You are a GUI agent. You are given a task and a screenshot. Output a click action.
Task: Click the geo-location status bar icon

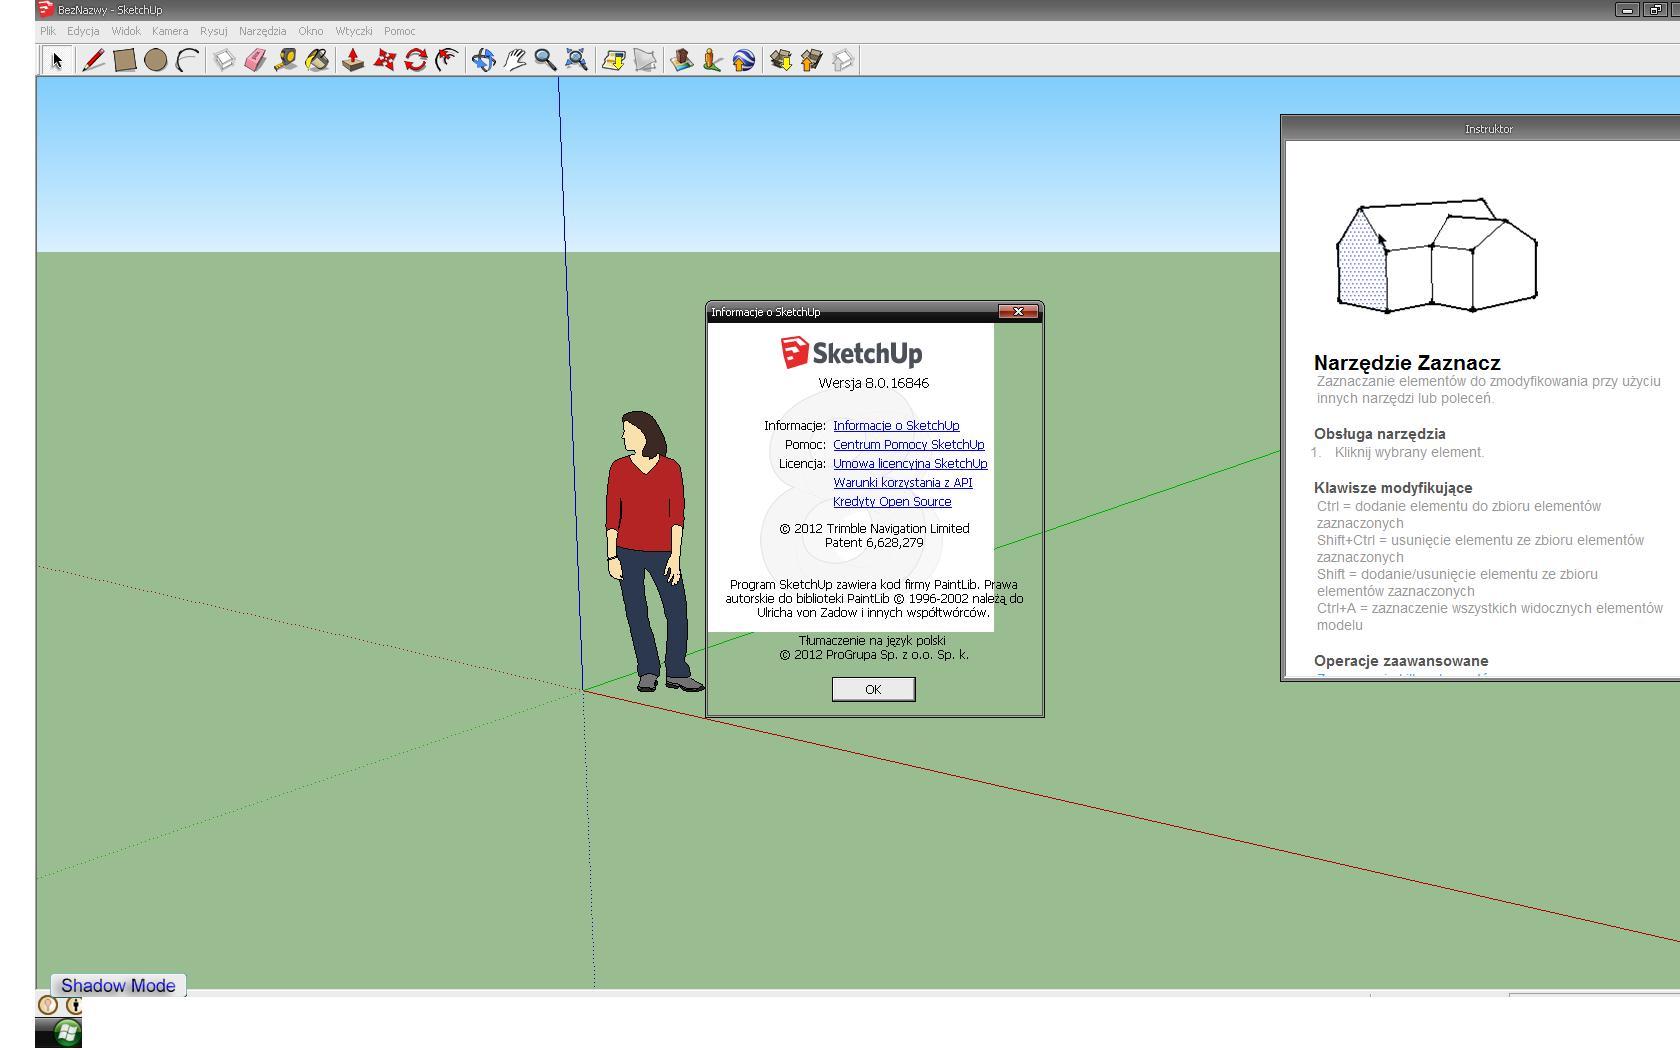pyautogui.click(x=47, y=1005)
